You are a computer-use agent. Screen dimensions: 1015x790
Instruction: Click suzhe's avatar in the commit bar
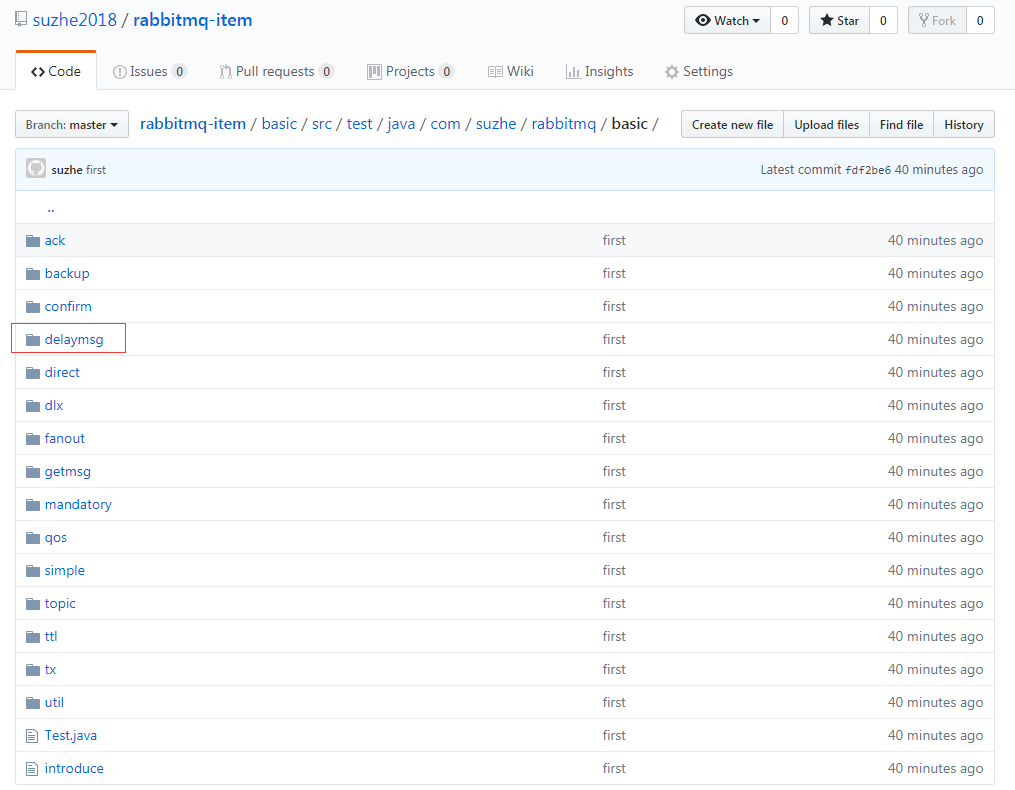[x=35, y=168]
